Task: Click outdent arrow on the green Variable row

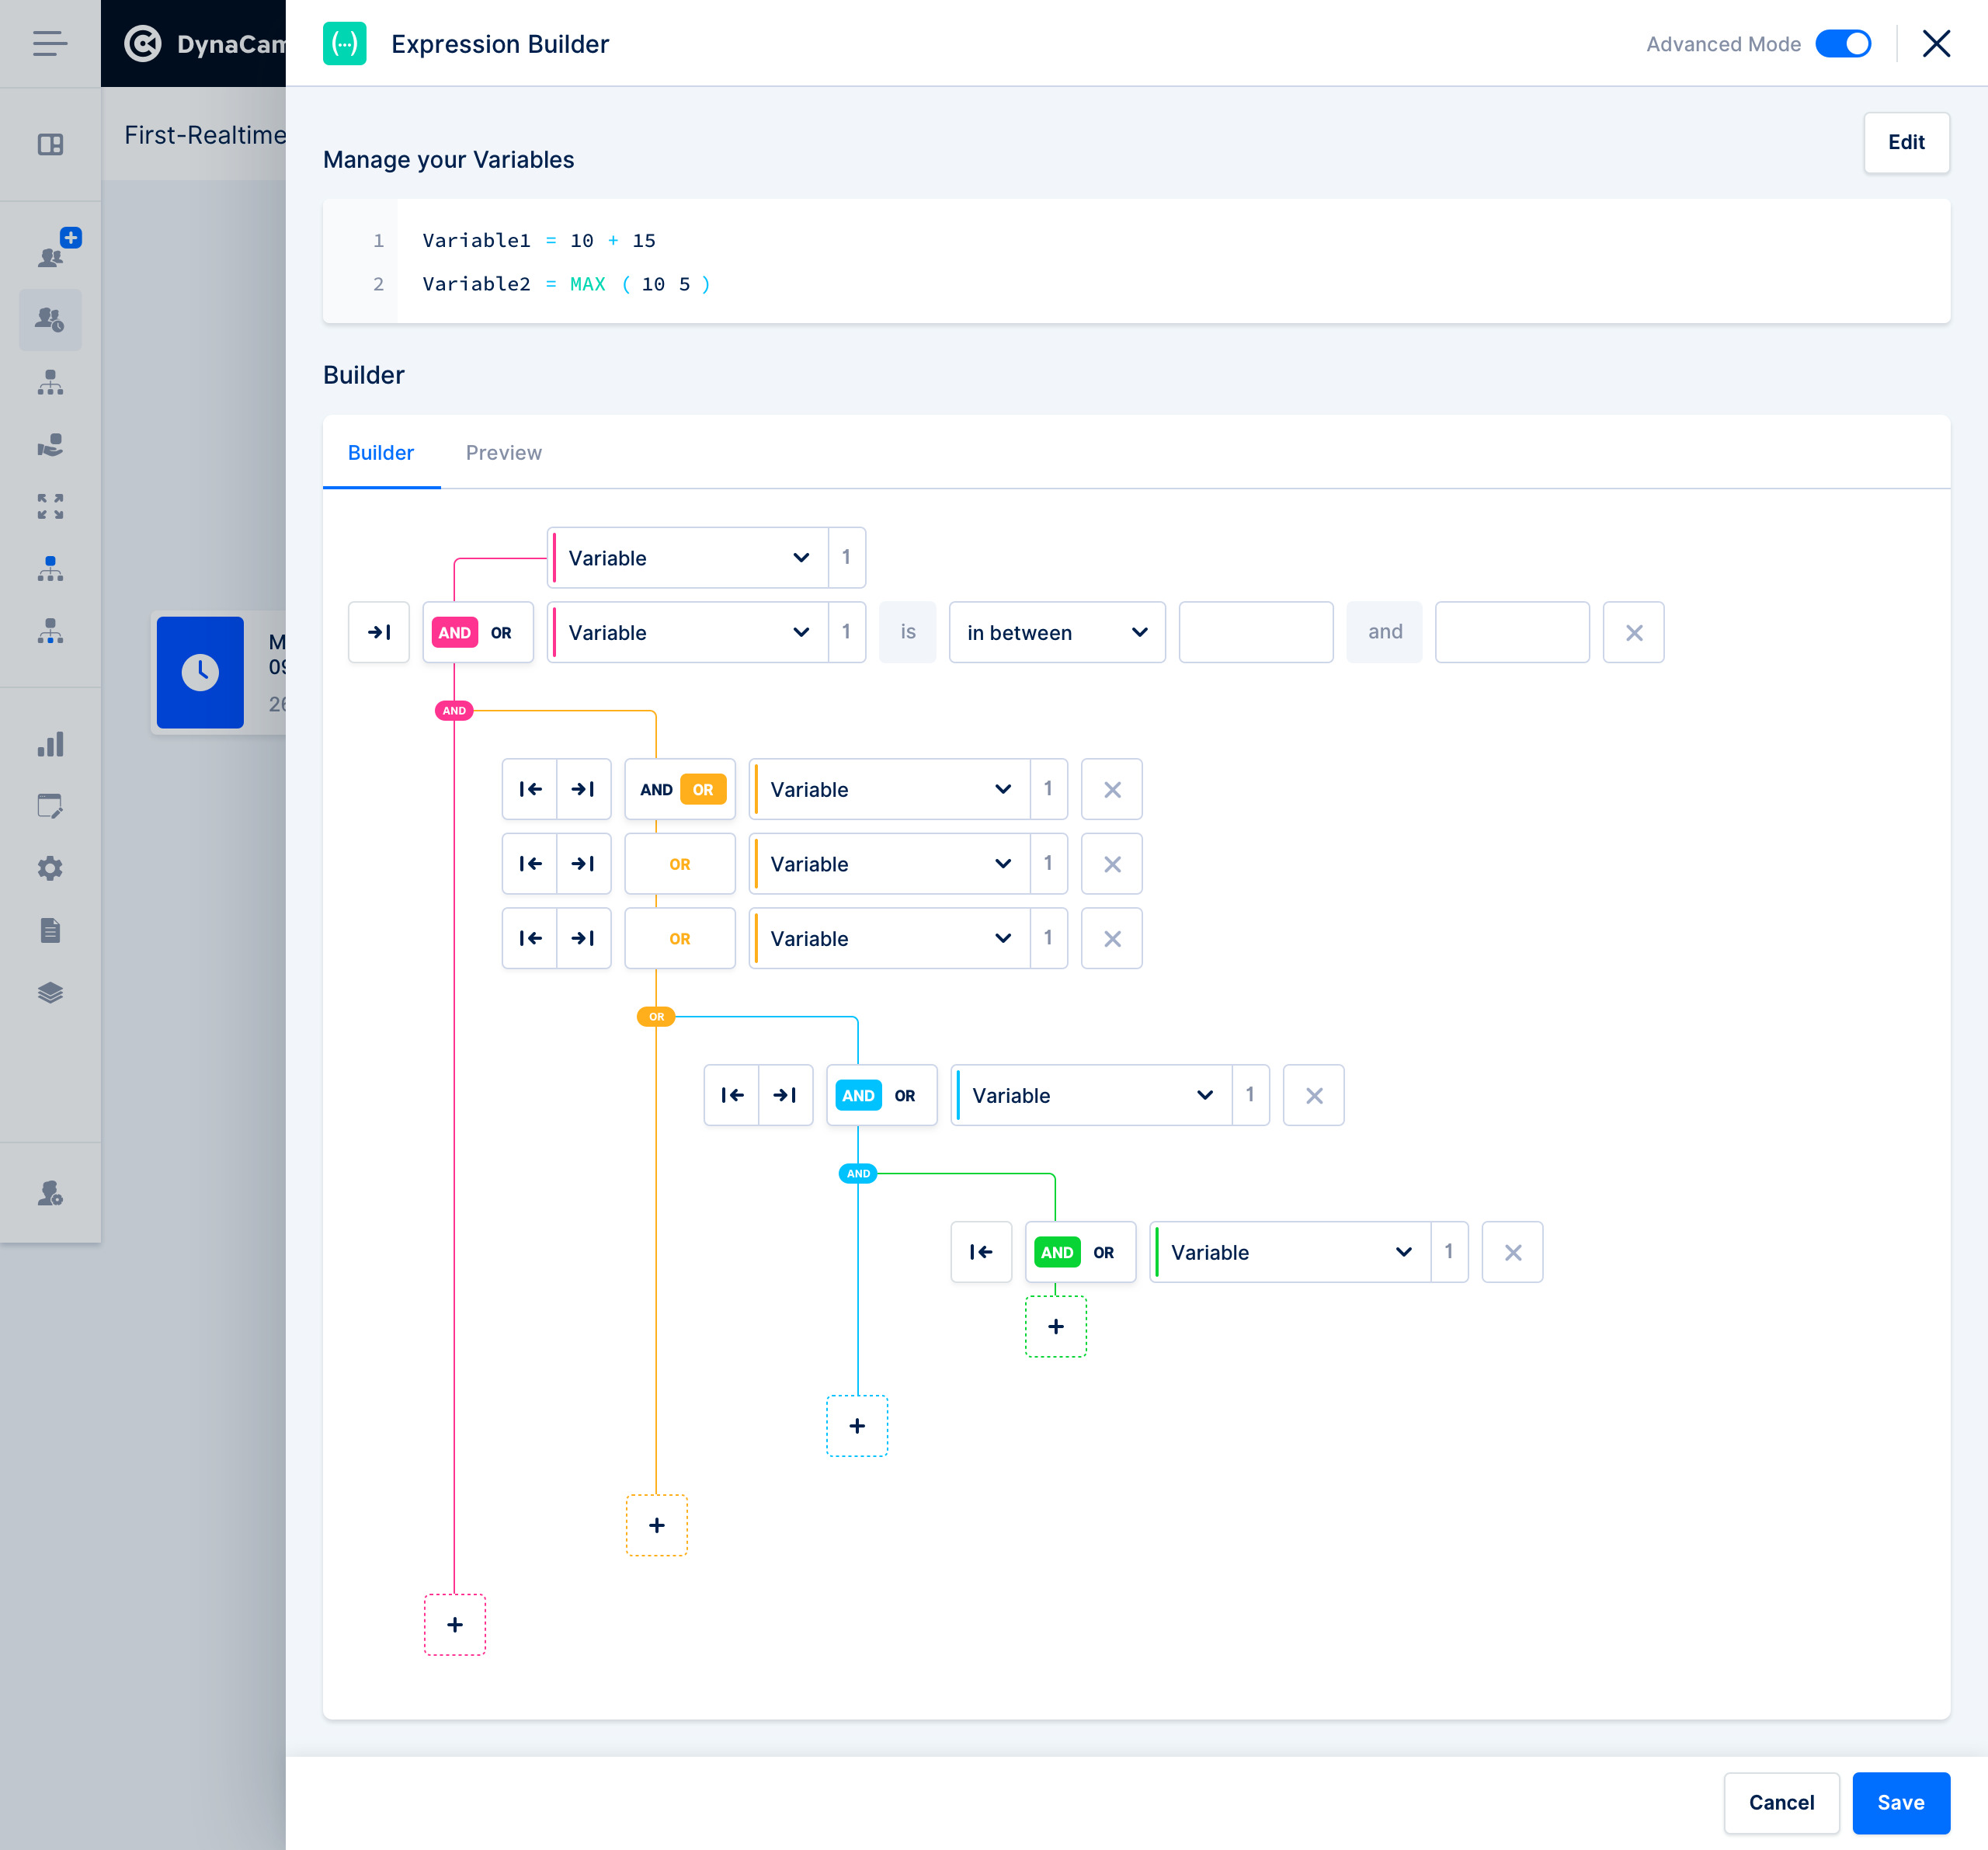Action: click(x=981, y=1252)
